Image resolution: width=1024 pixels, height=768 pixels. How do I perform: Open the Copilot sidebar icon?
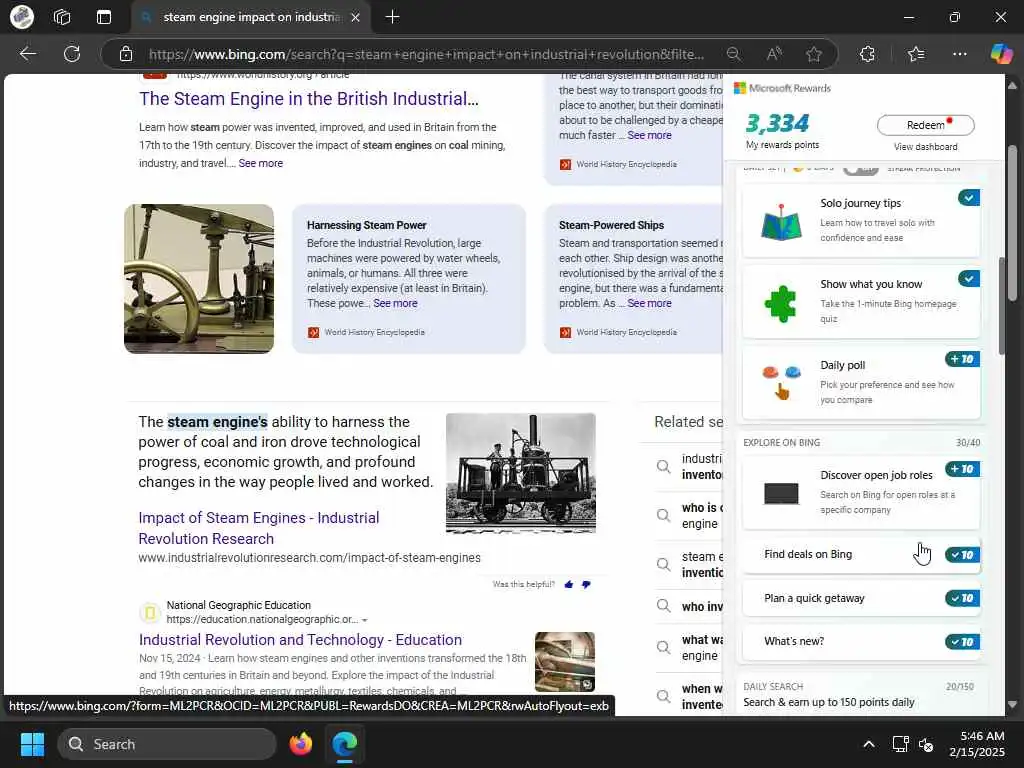[x=1001, y=54]
